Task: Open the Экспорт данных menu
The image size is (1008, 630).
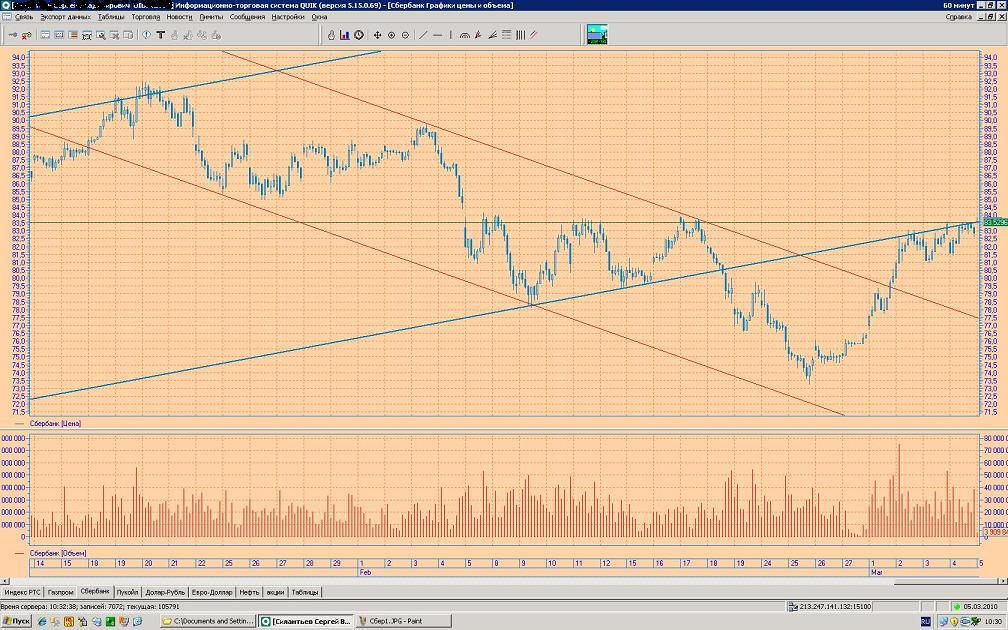Action: (66, 17)
